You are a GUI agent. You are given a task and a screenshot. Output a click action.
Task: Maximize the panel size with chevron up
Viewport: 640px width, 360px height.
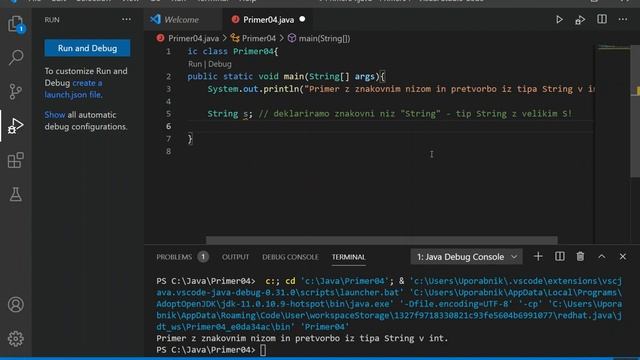602,257
